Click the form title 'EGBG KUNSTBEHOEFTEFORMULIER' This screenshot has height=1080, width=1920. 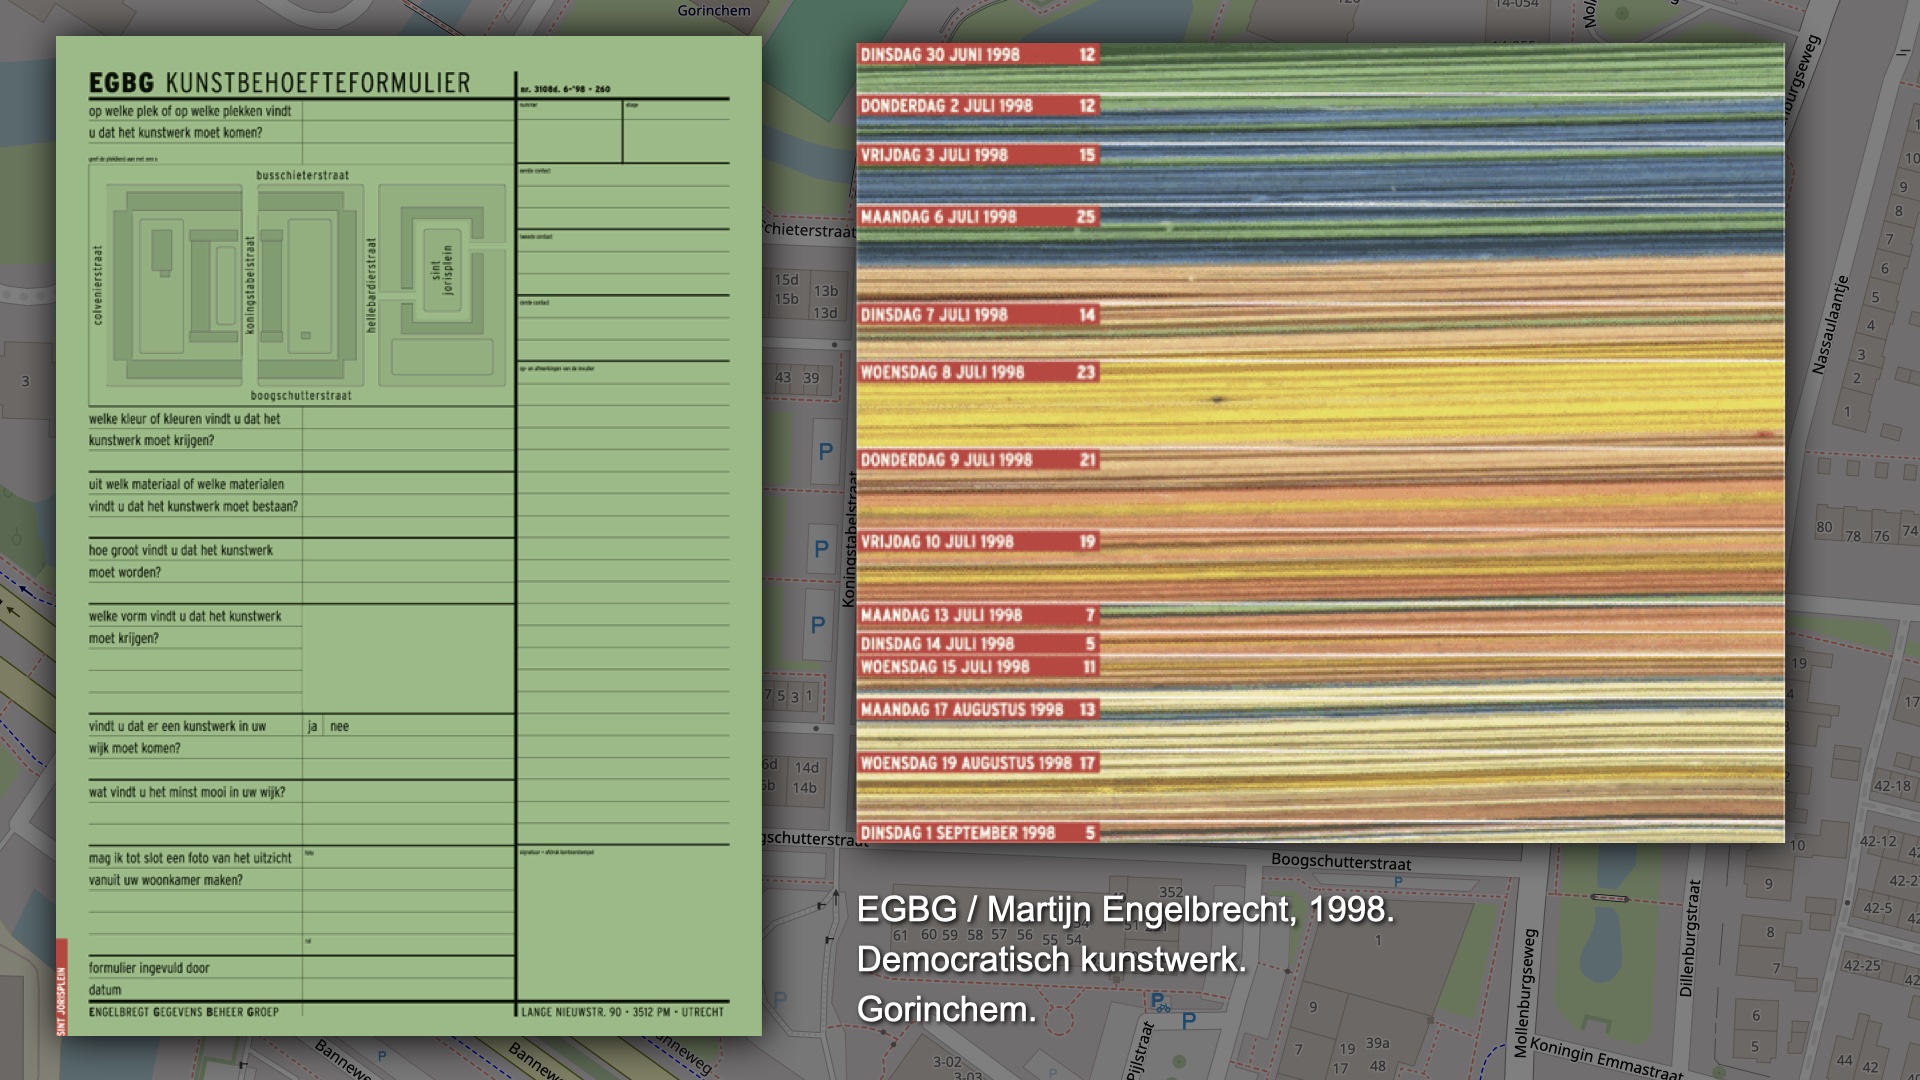[279, 83]
